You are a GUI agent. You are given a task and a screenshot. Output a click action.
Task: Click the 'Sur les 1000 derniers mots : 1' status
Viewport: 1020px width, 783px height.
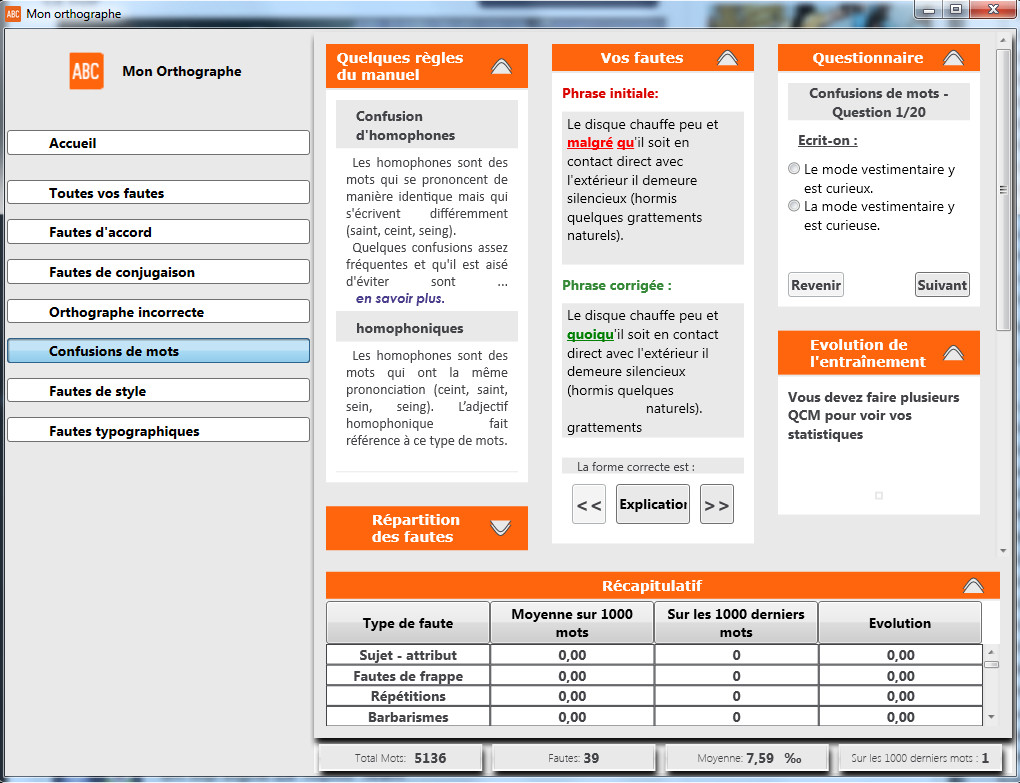(x=919, y=758)
